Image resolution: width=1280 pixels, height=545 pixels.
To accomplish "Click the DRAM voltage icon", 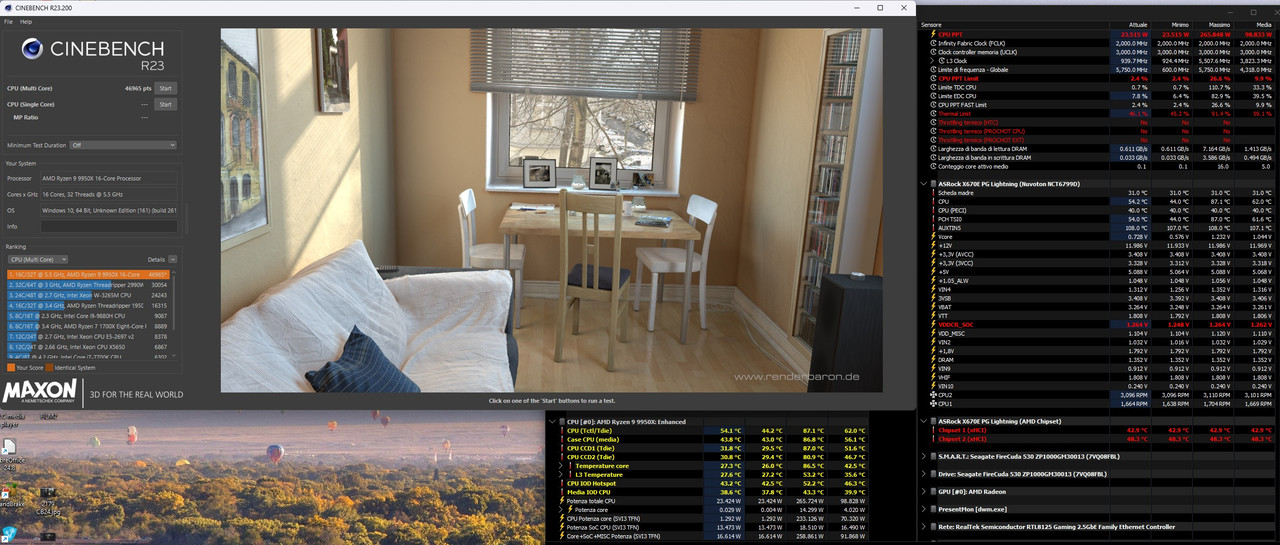I will tap(933, 359).
